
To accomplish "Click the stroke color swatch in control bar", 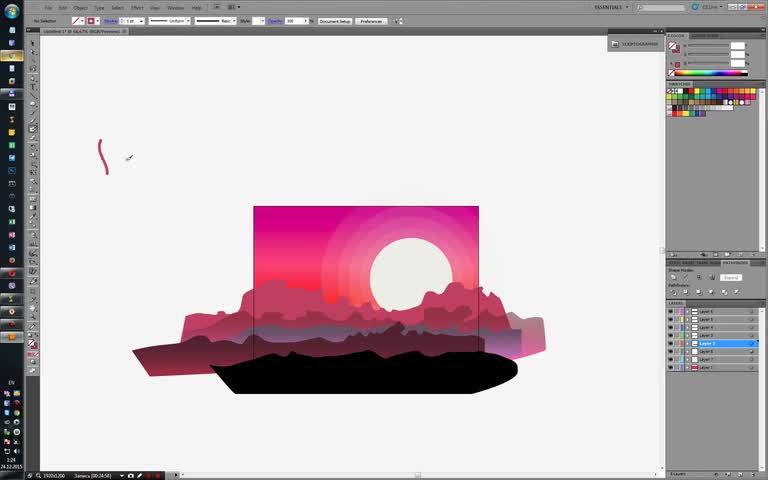I will click(x=91, y=21).
